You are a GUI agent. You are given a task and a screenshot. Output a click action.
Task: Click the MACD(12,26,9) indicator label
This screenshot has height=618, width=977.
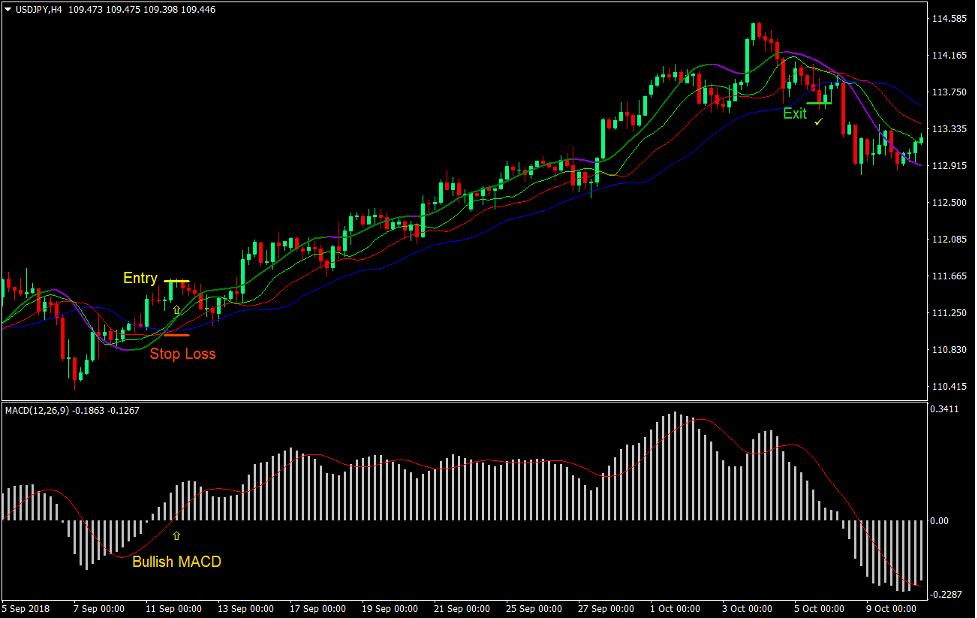coord(38,409)
